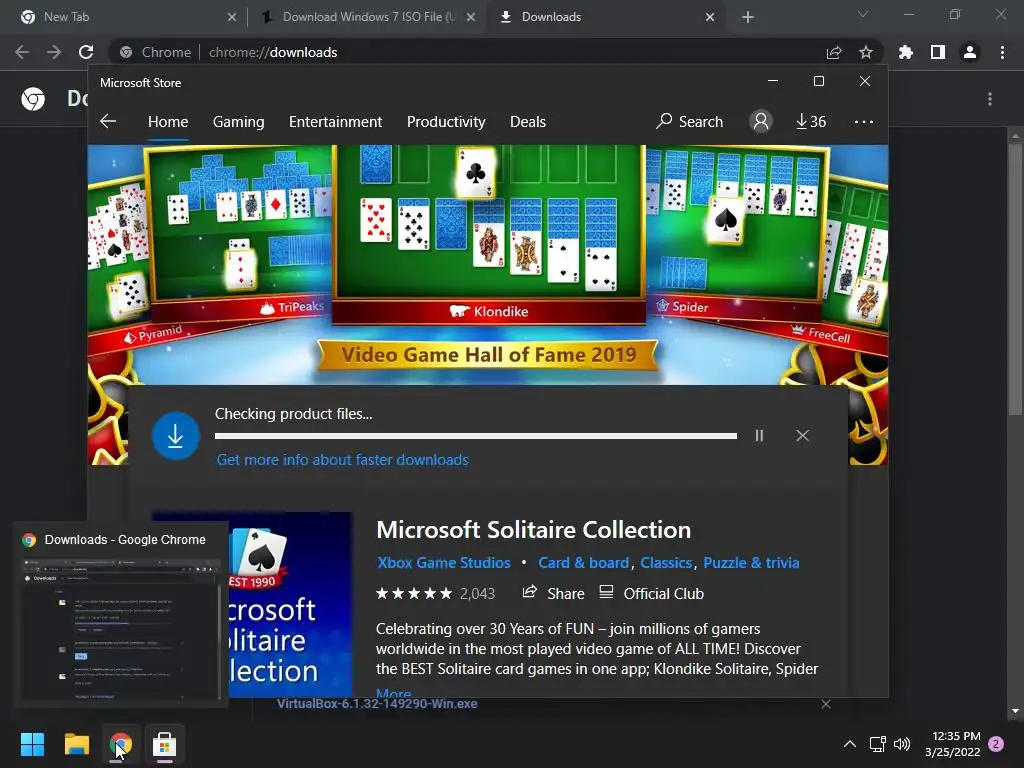This screenshot has width=1024, height=768.
Task: Switch to Download Windows 7 ISO File tab
Action: [366, 17]
